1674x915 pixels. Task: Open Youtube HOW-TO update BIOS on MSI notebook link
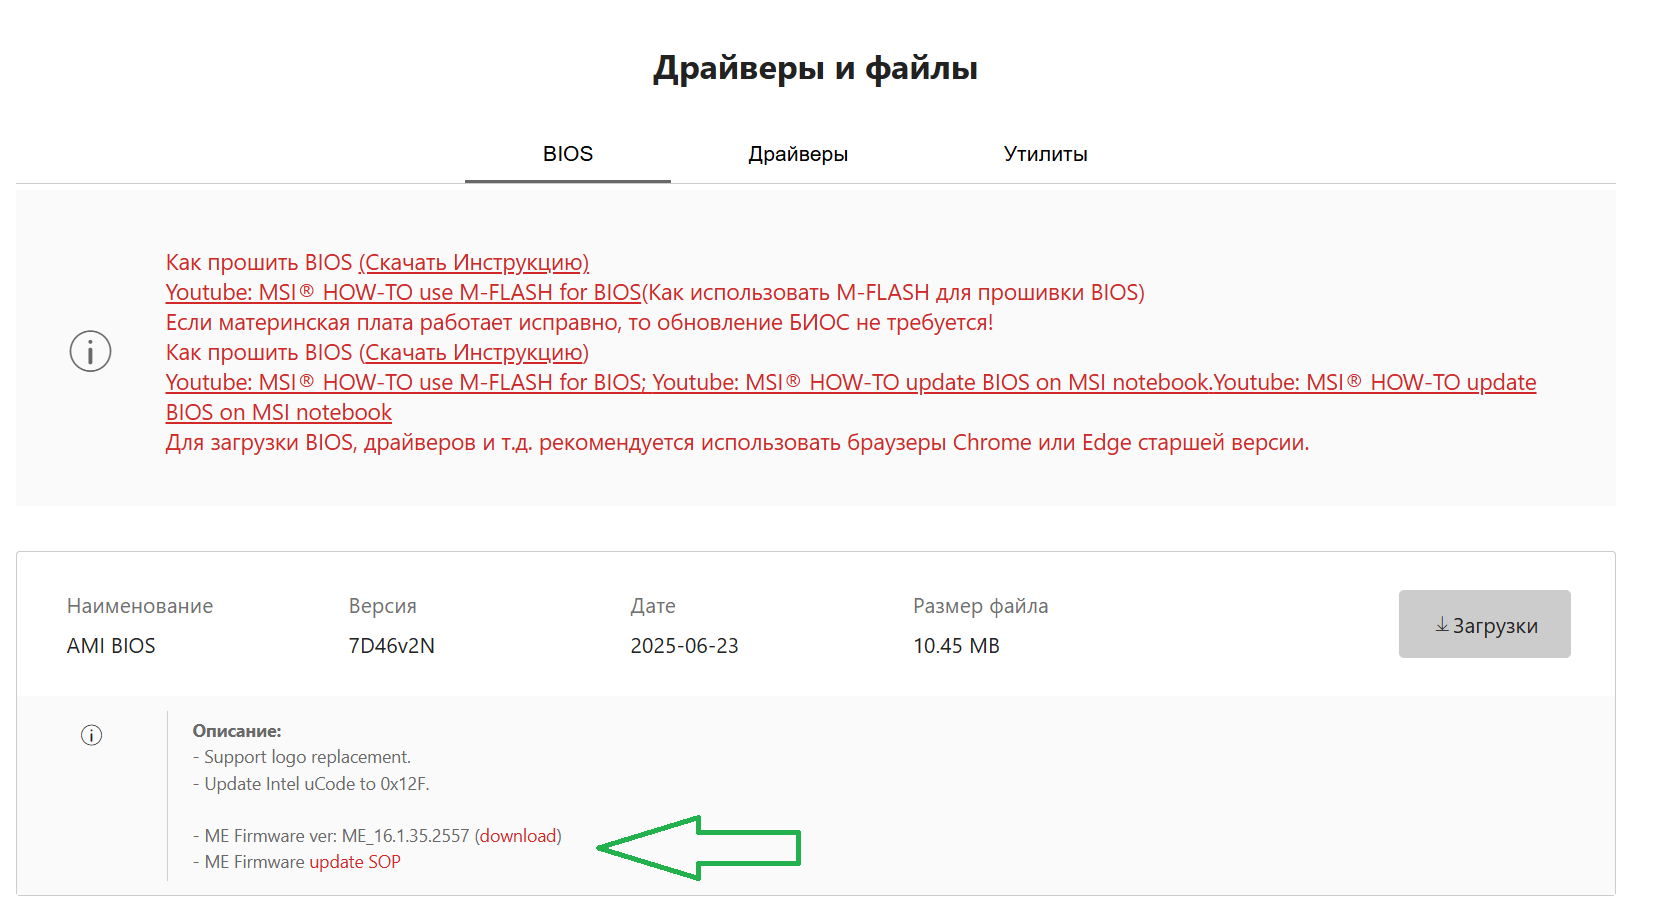(x=931, y=382)
